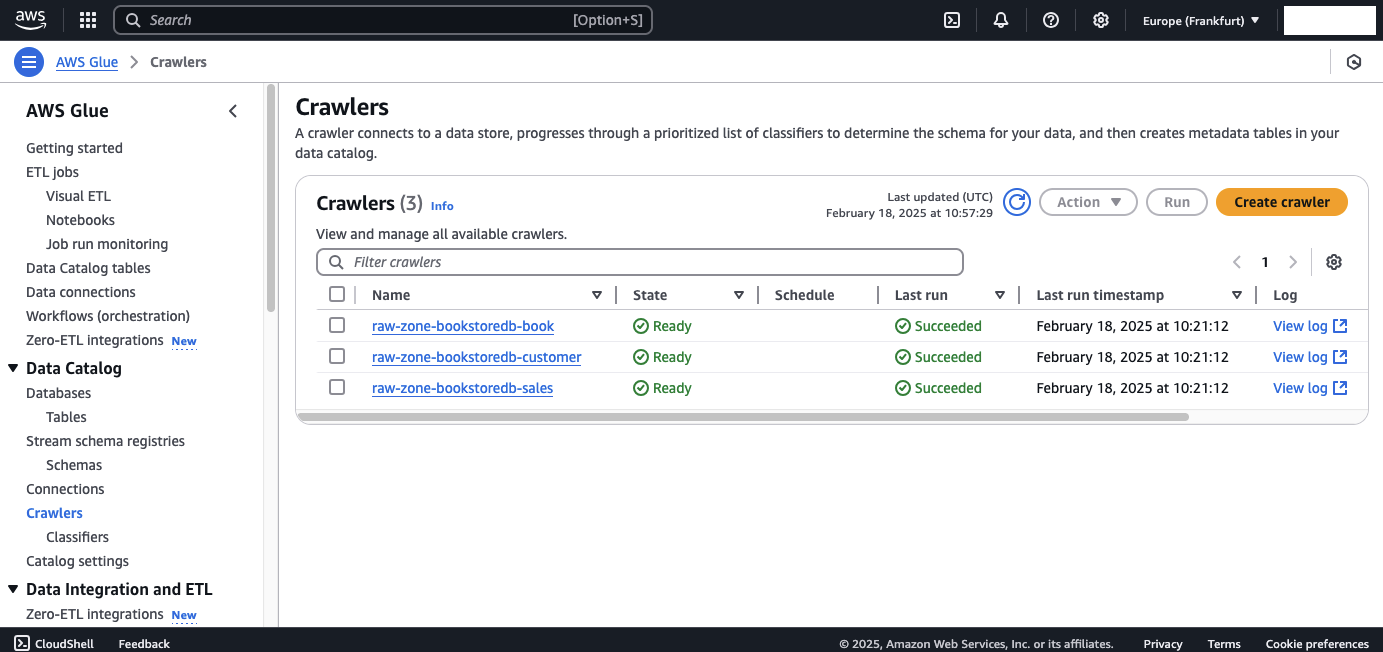
Task: Open the recently visited history icon
Action: tap(1354, 61)
